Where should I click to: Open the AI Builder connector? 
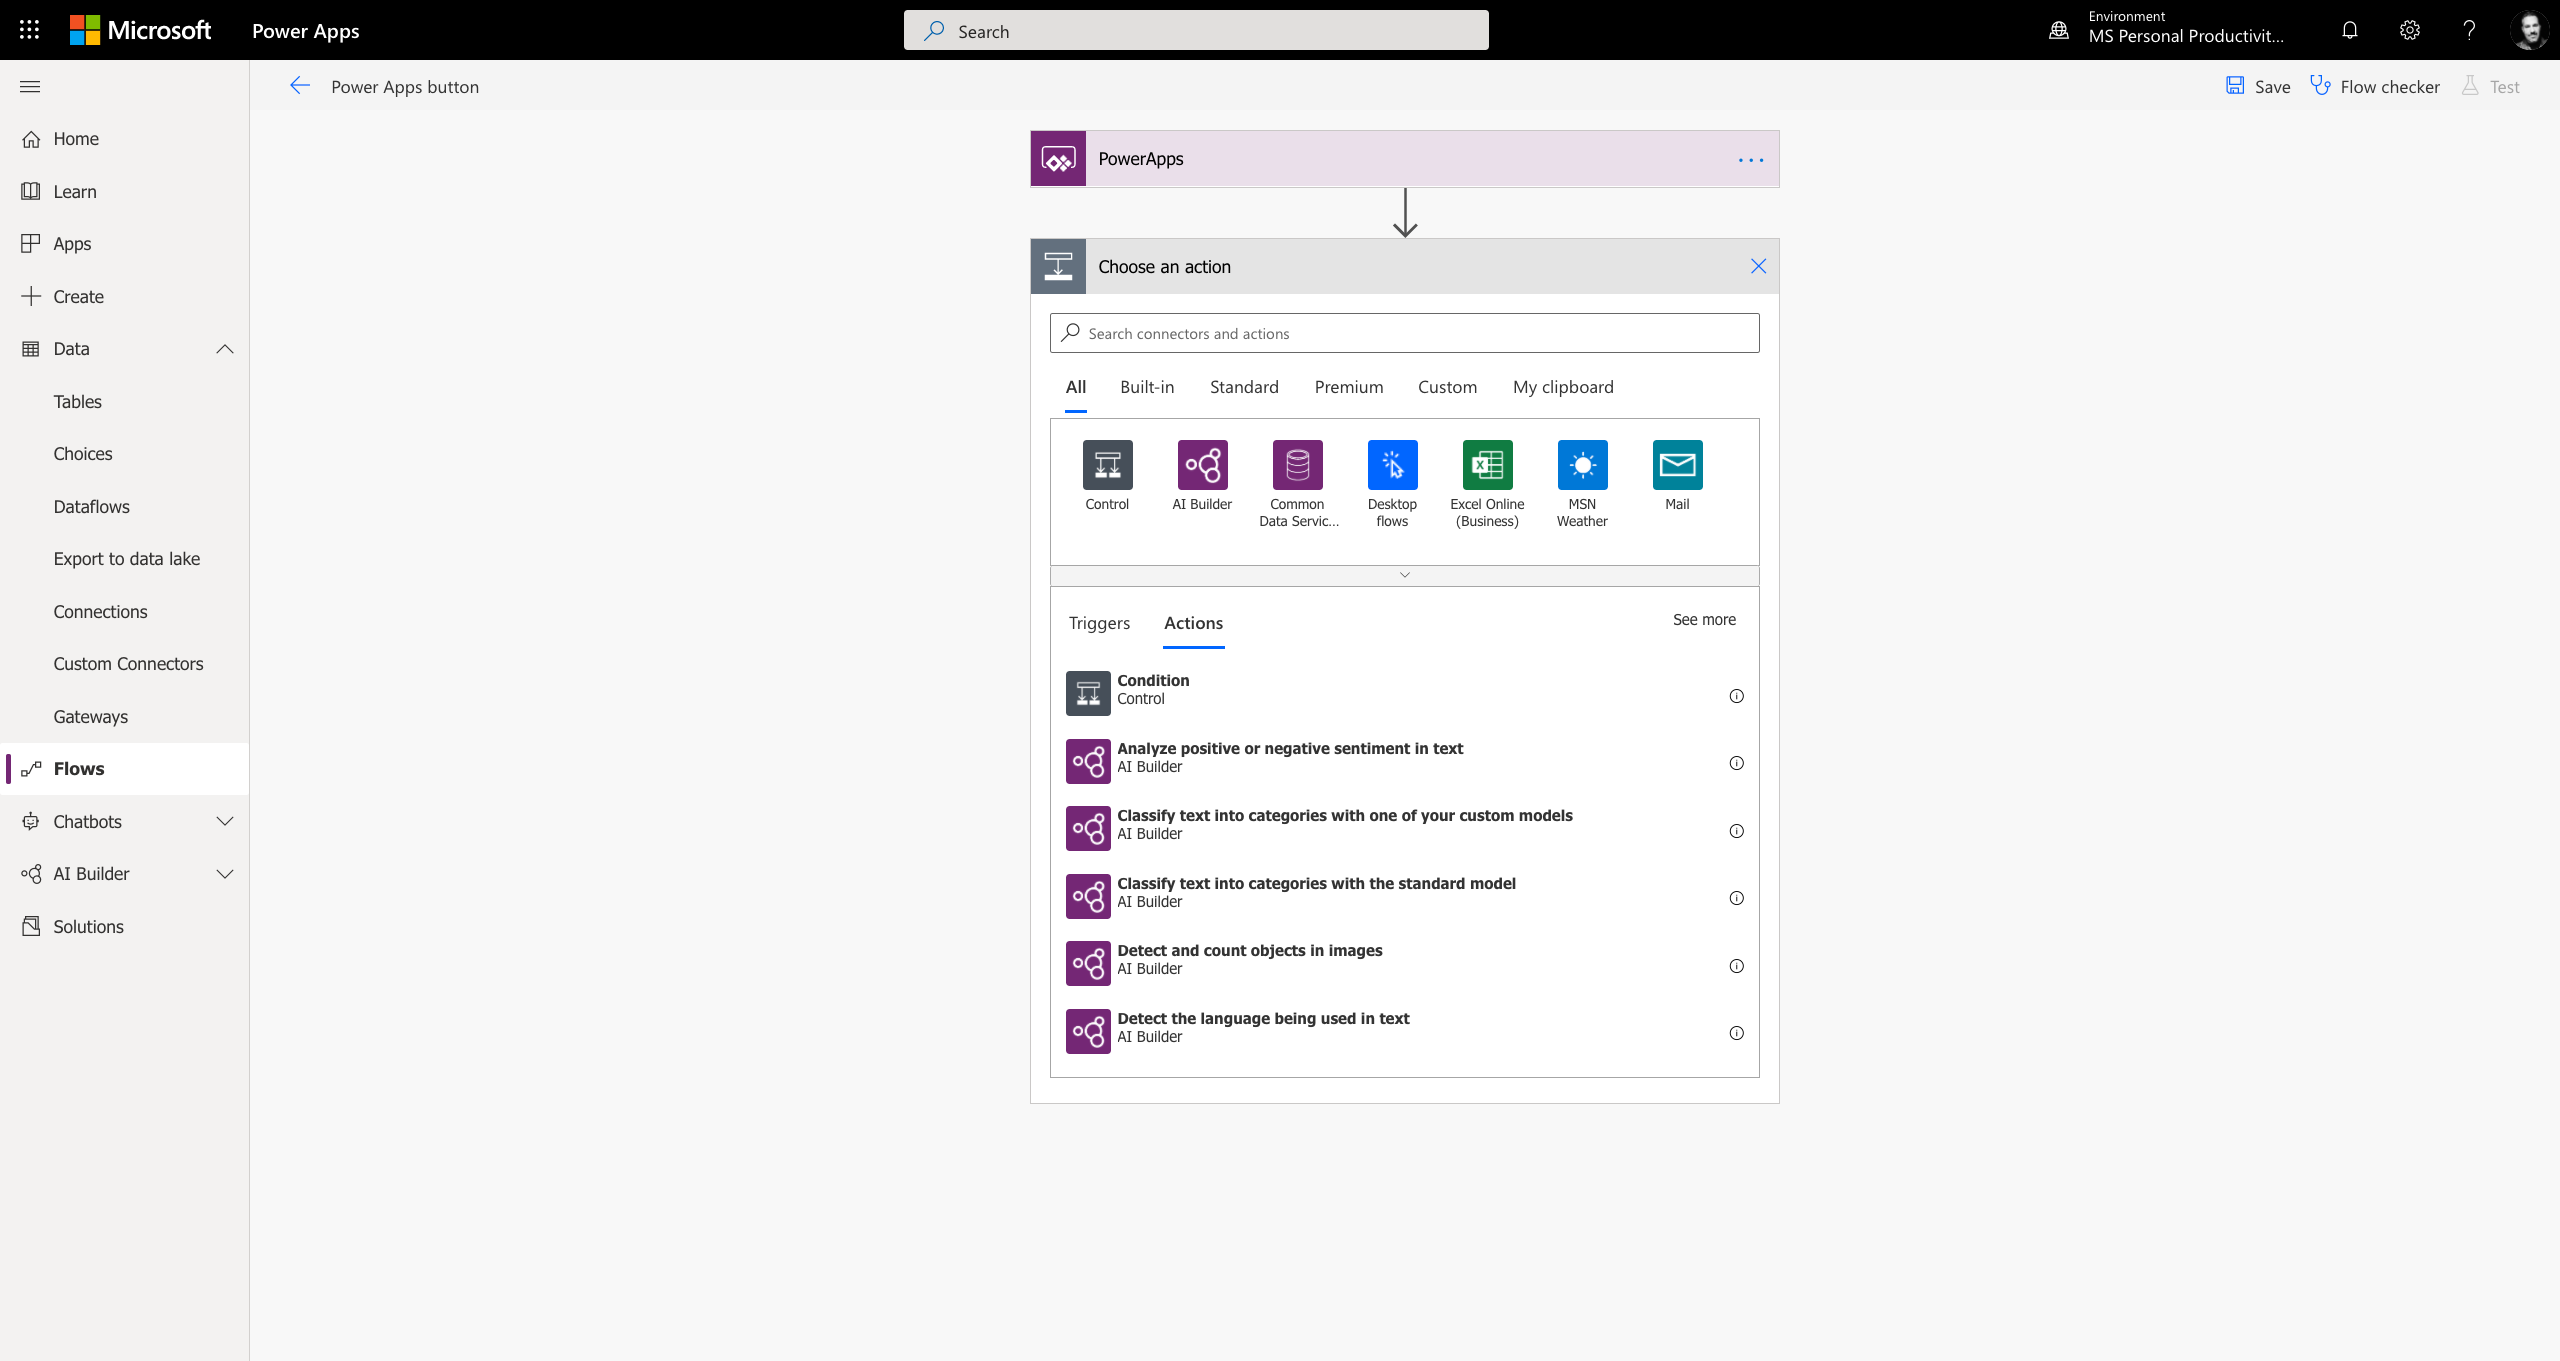click(1201, 465)
